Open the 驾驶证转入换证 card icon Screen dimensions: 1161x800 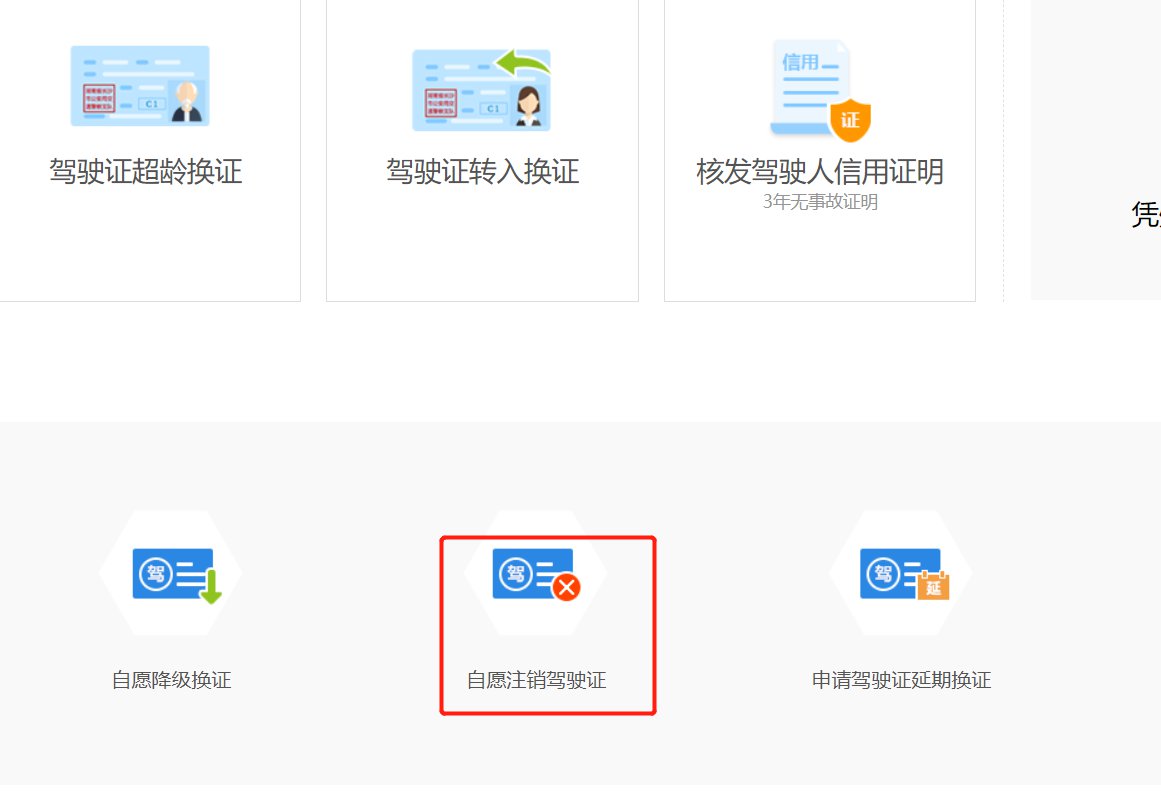pos(481,90)
